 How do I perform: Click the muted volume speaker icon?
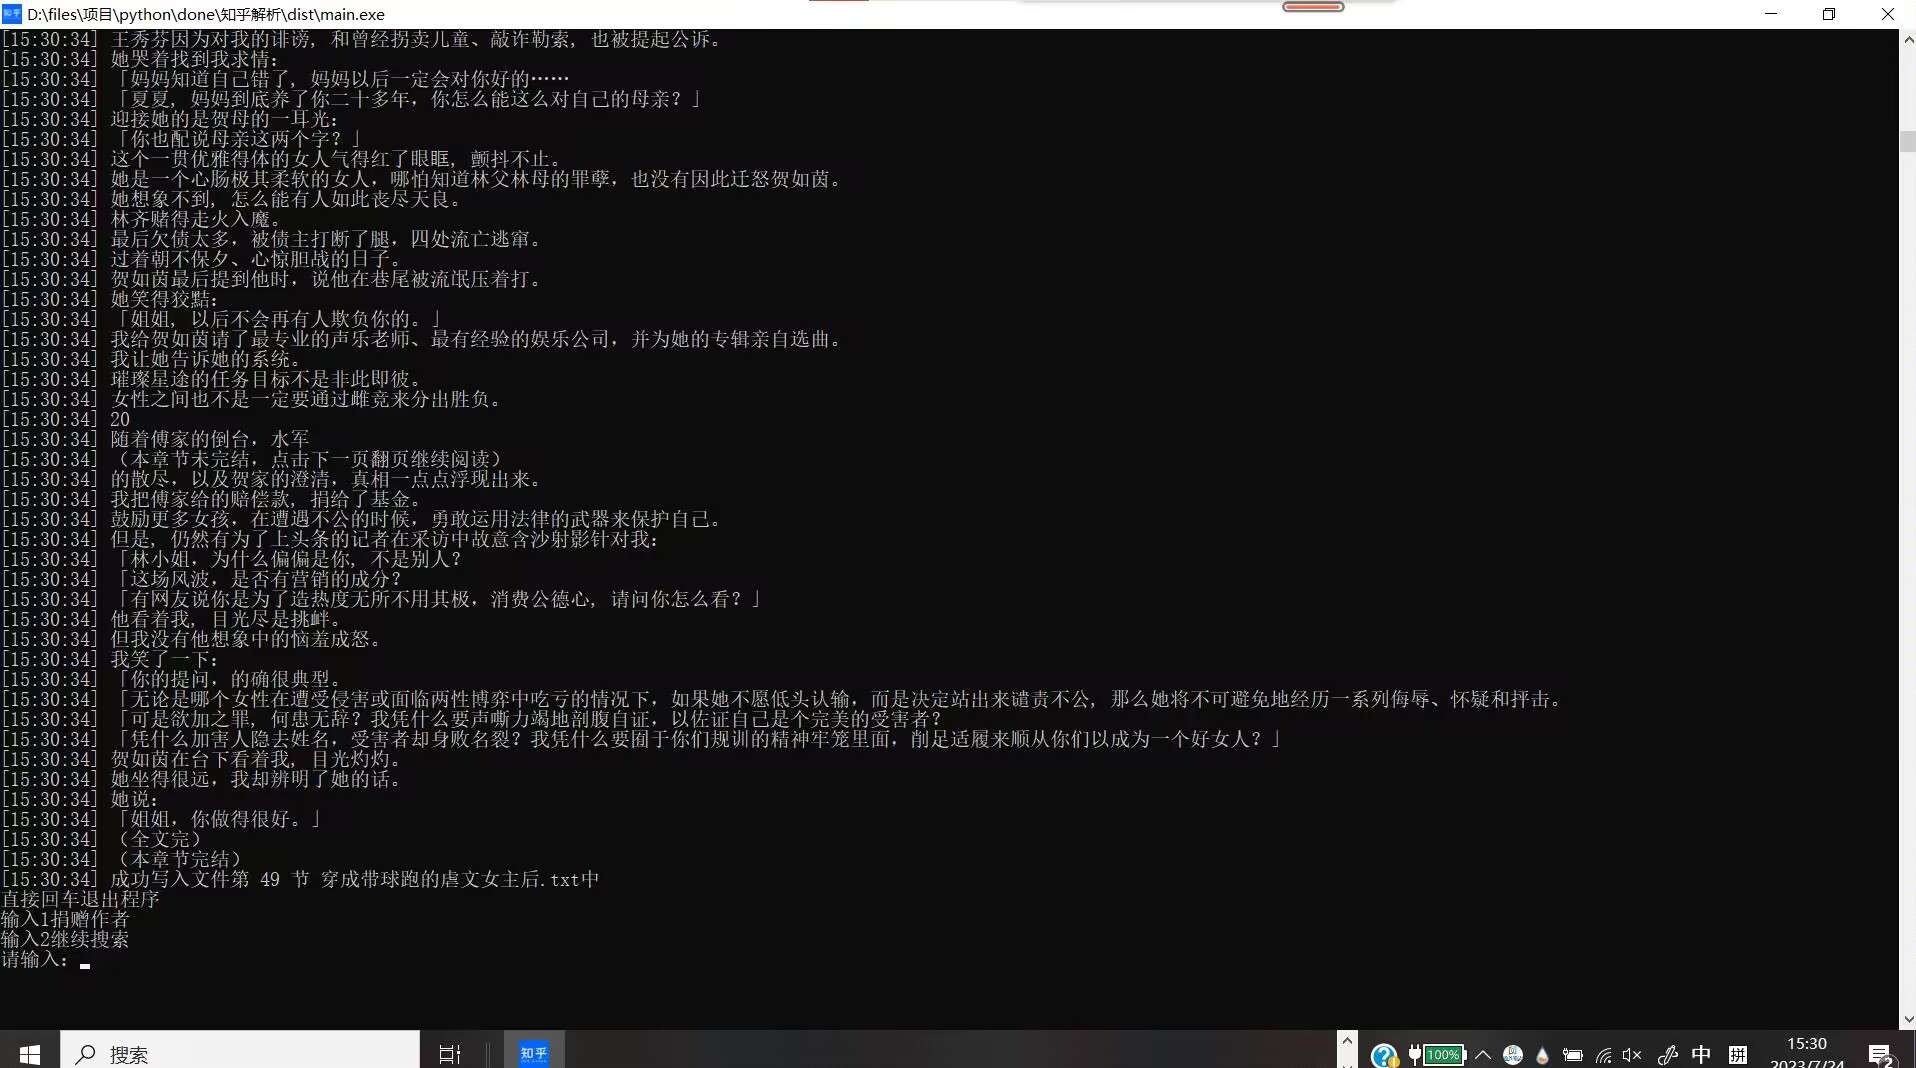click(1632, 1054)
